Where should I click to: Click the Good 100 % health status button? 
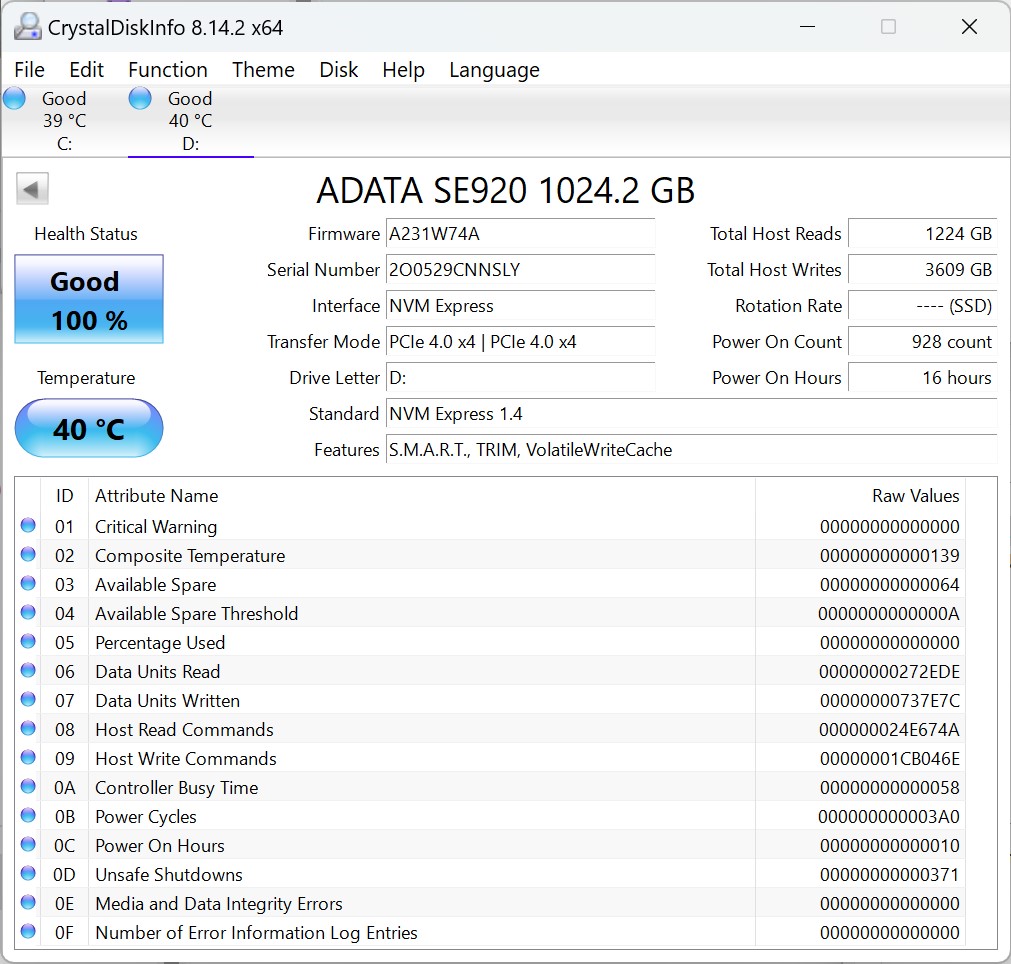click(89, 300)
